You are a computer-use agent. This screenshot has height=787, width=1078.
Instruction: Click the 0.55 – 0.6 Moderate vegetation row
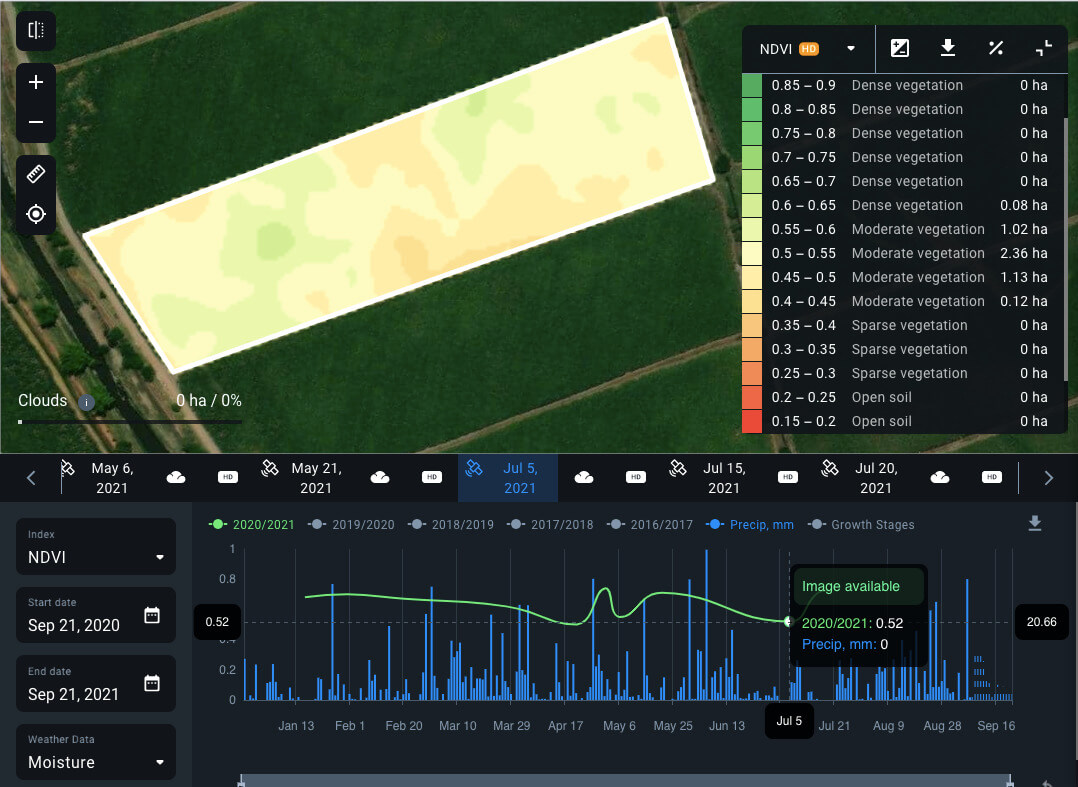pos(904,230)
